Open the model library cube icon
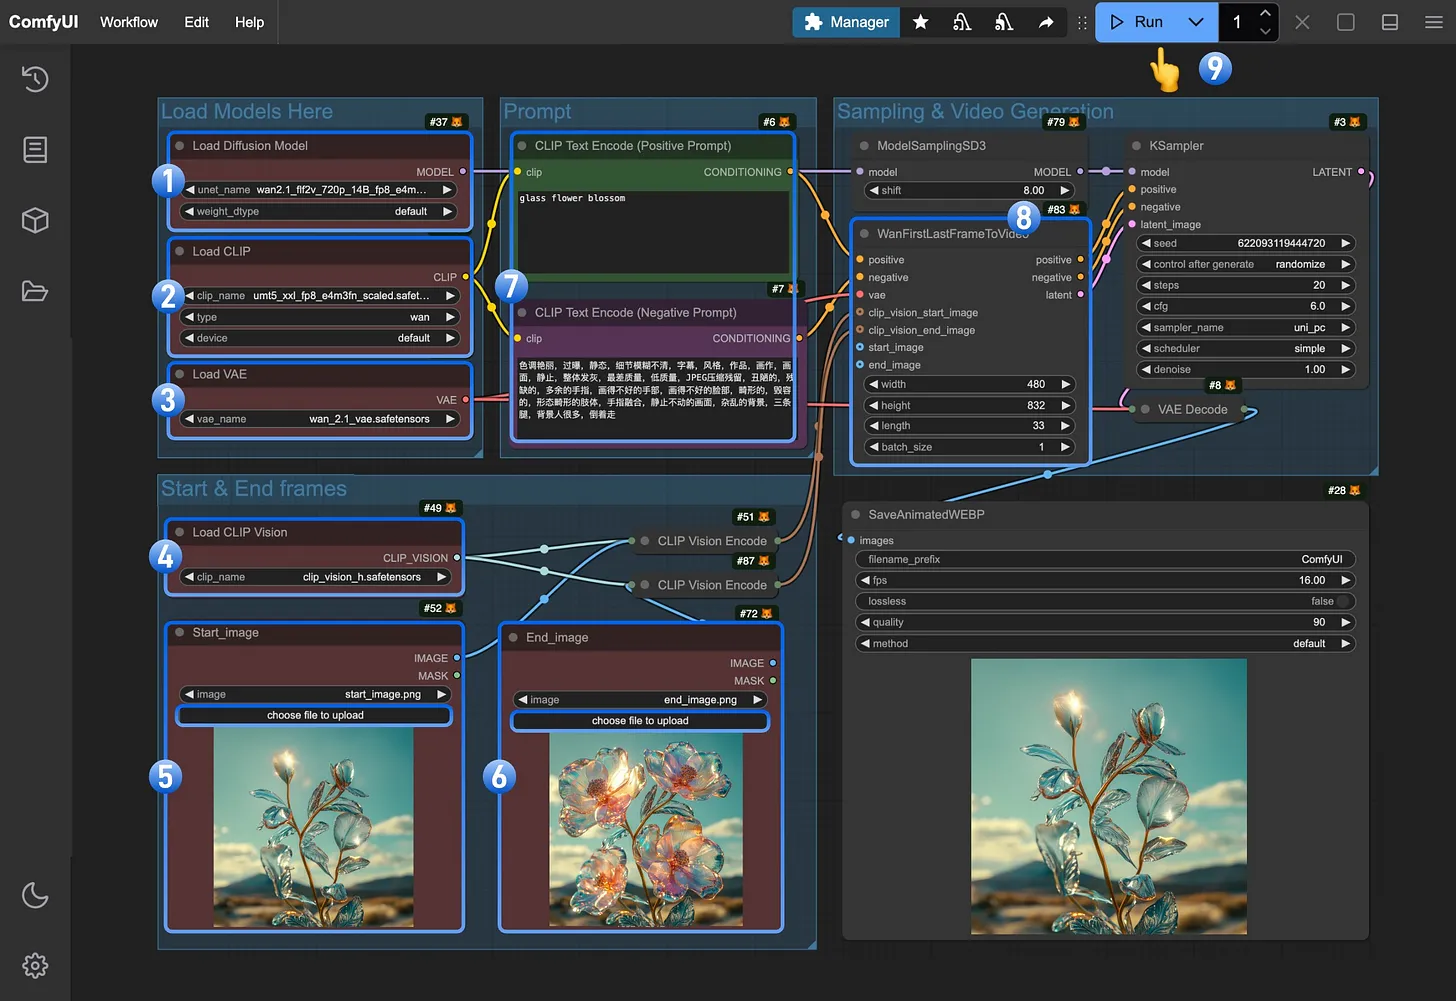Screen dimensions: 1456x1001 pos(35,220)
